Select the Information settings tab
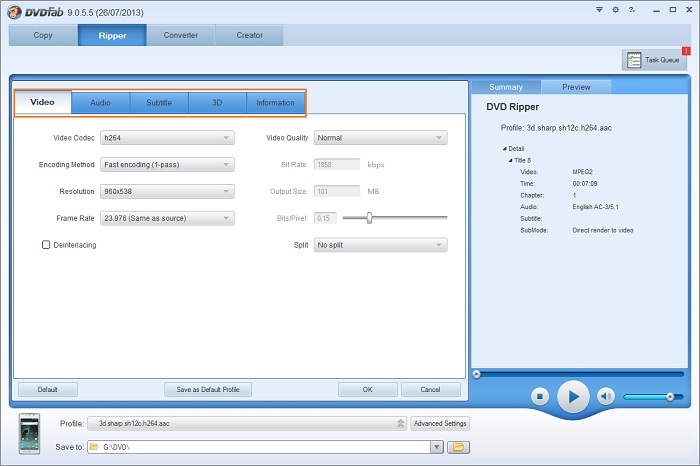This screenshot has width=700, height=466. click(x=275, y=103)
